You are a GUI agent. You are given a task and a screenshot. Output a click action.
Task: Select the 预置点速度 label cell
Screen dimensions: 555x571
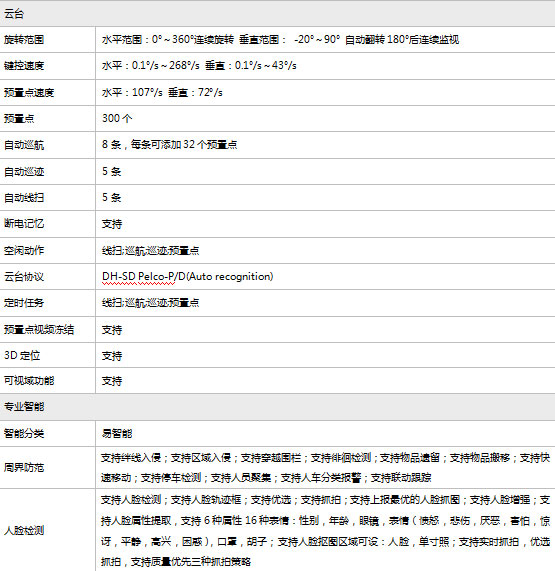[x=47, y=92]
